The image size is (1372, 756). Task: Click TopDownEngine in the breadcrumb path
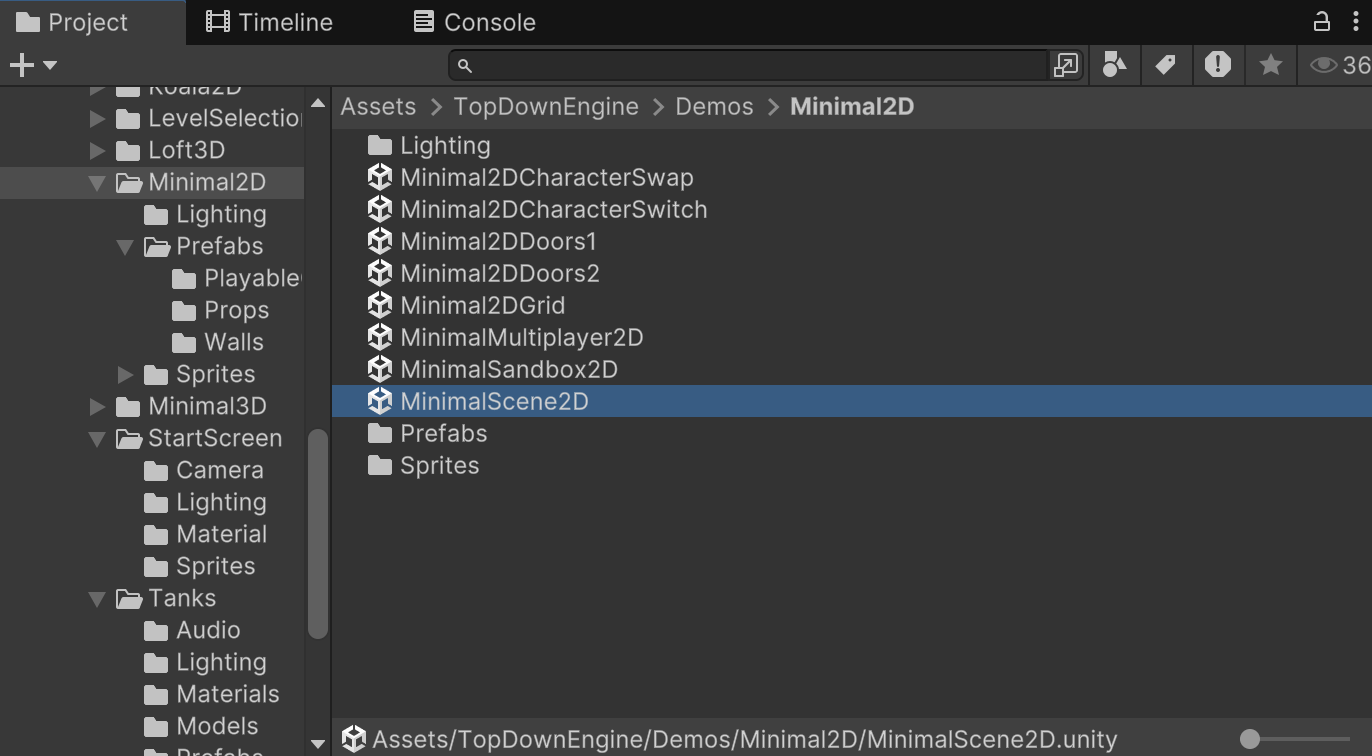tap(546, 107)
